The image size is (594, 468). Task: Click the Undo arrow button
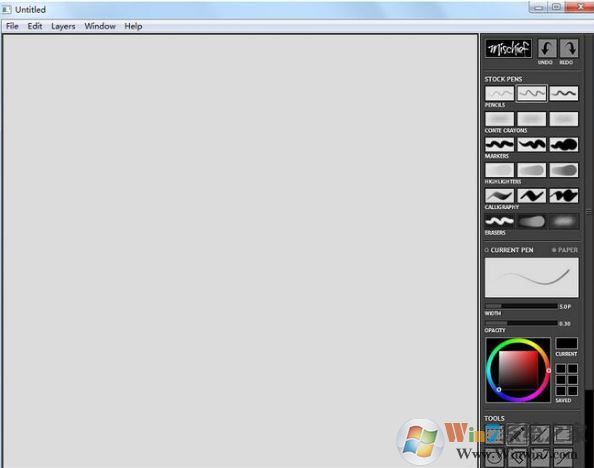click(547, 49)
